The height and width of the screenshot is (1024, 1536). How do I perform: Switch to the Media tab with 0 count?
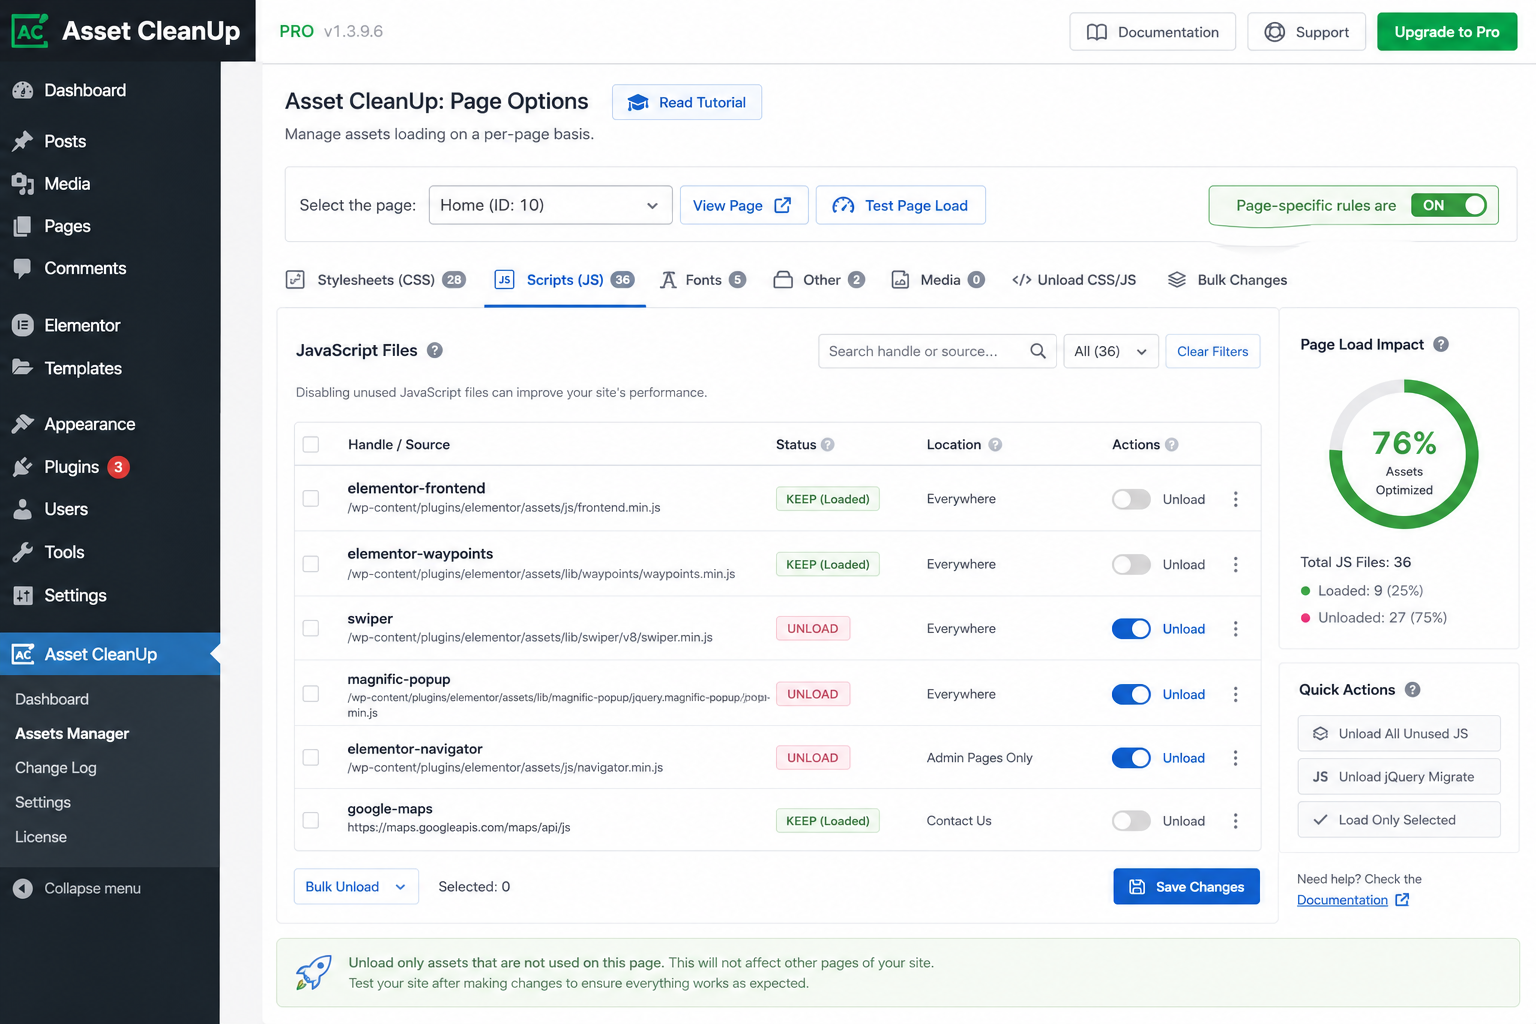click(x=938, y=280)
